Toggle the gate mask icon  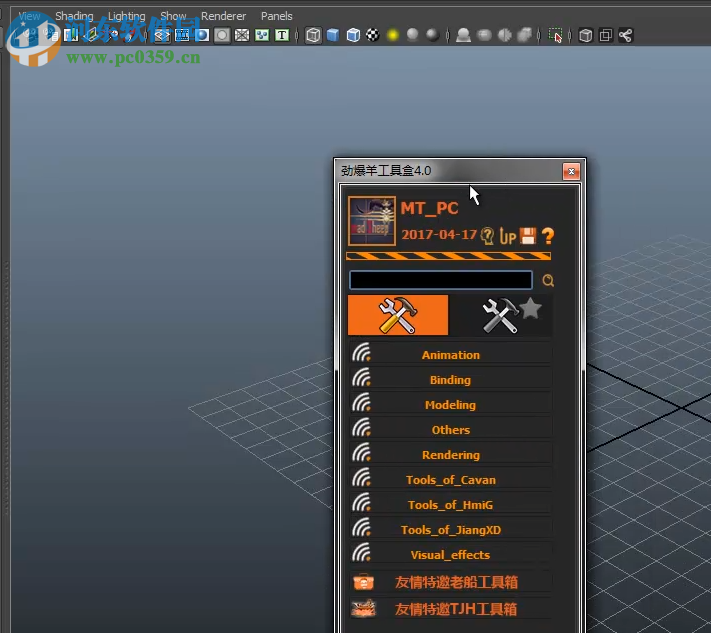point(222,35)
